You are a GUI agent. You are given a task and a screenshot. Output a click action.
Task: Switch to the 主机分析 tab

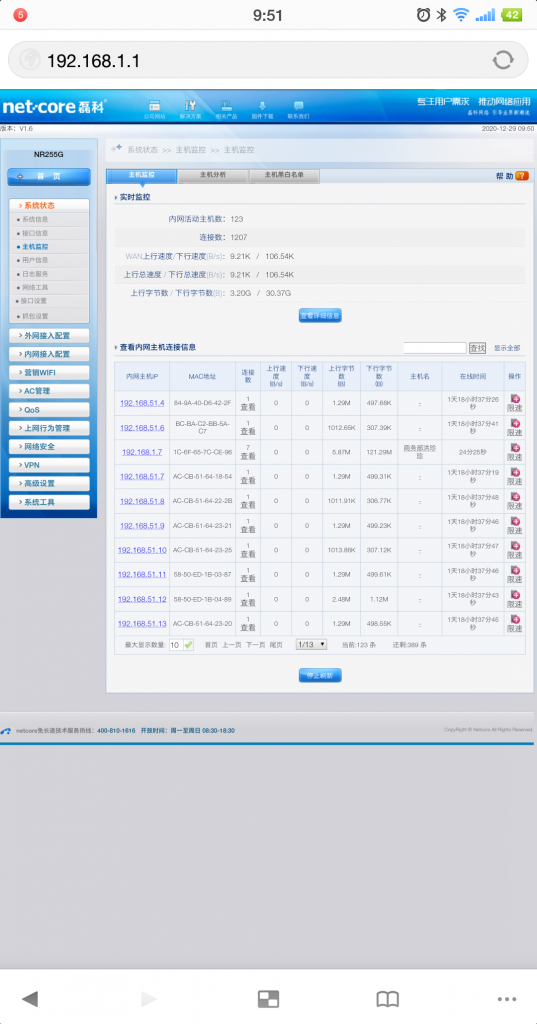click(212, 175)
